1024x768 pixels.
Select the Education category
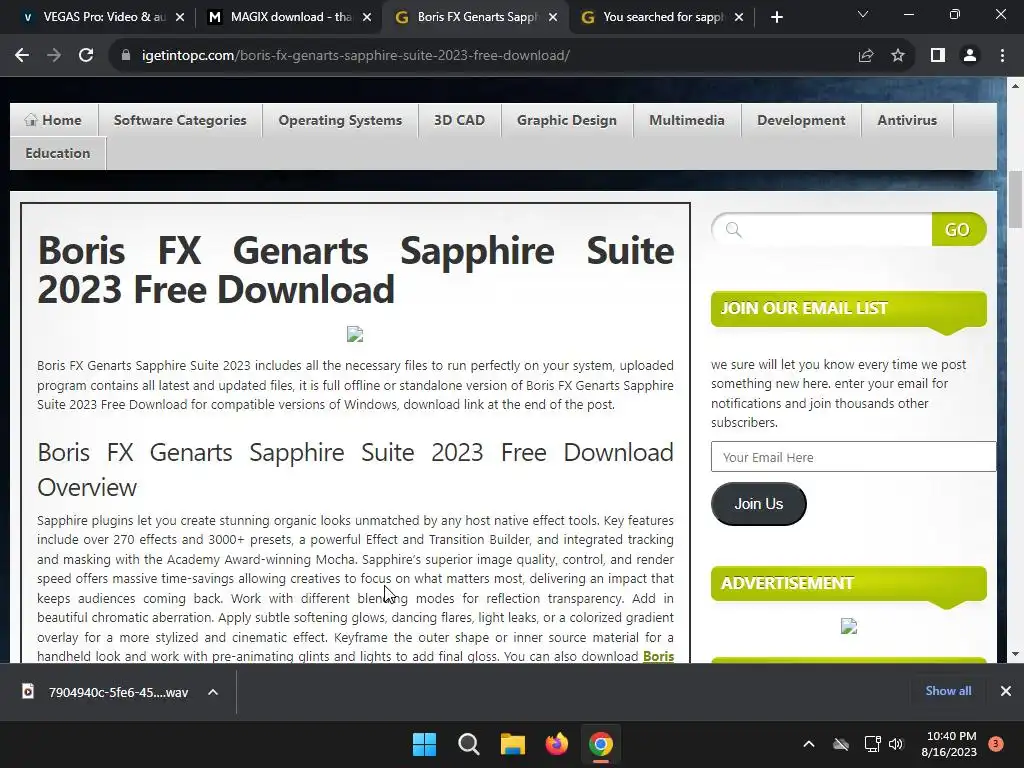57,153
